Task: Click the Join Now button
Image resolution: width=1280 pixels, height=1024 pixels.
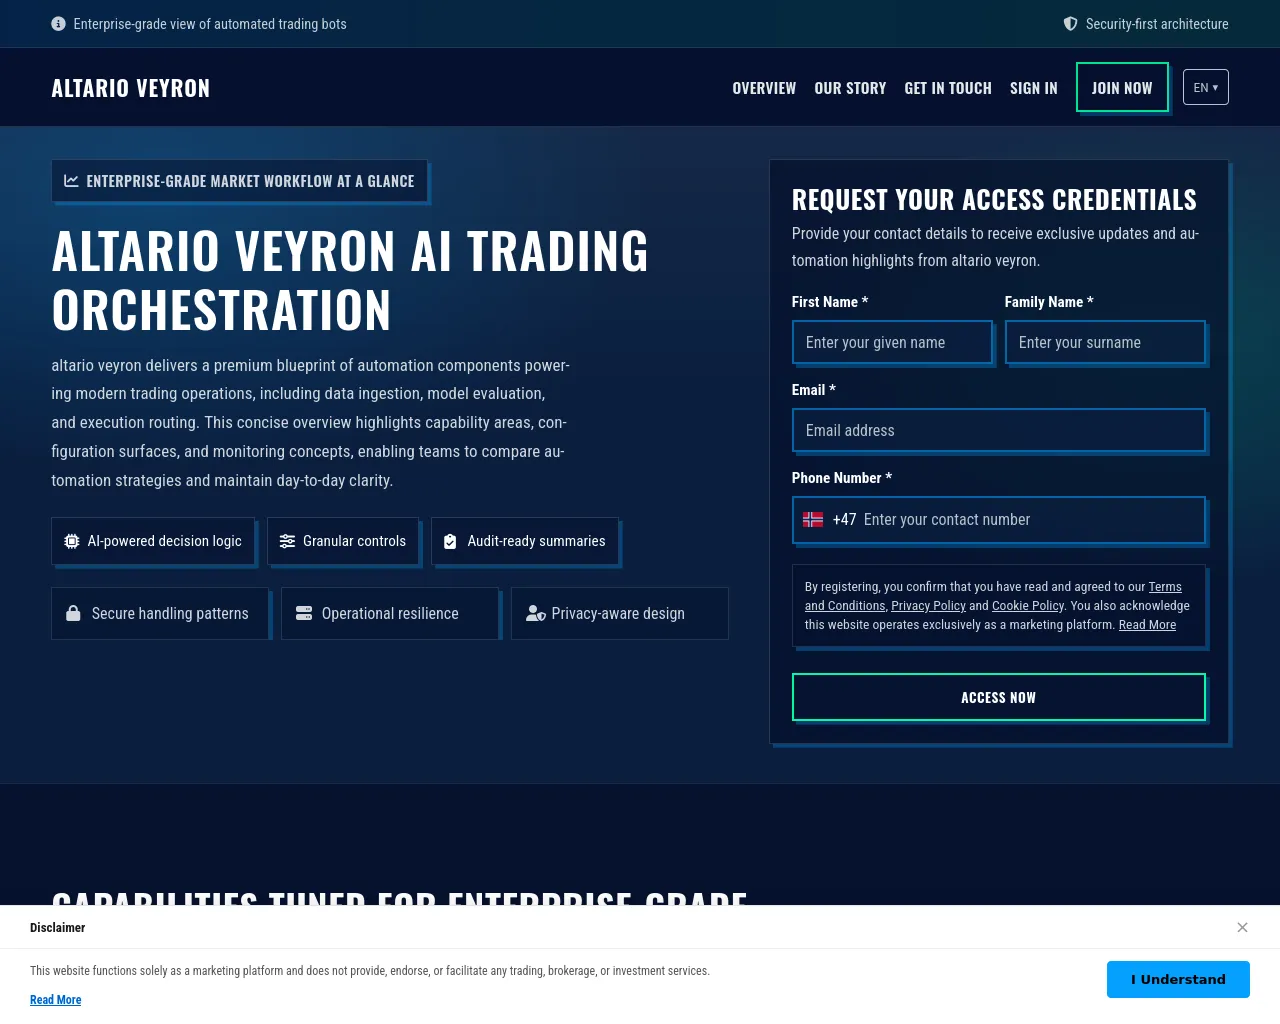Action: [1122, 87]
